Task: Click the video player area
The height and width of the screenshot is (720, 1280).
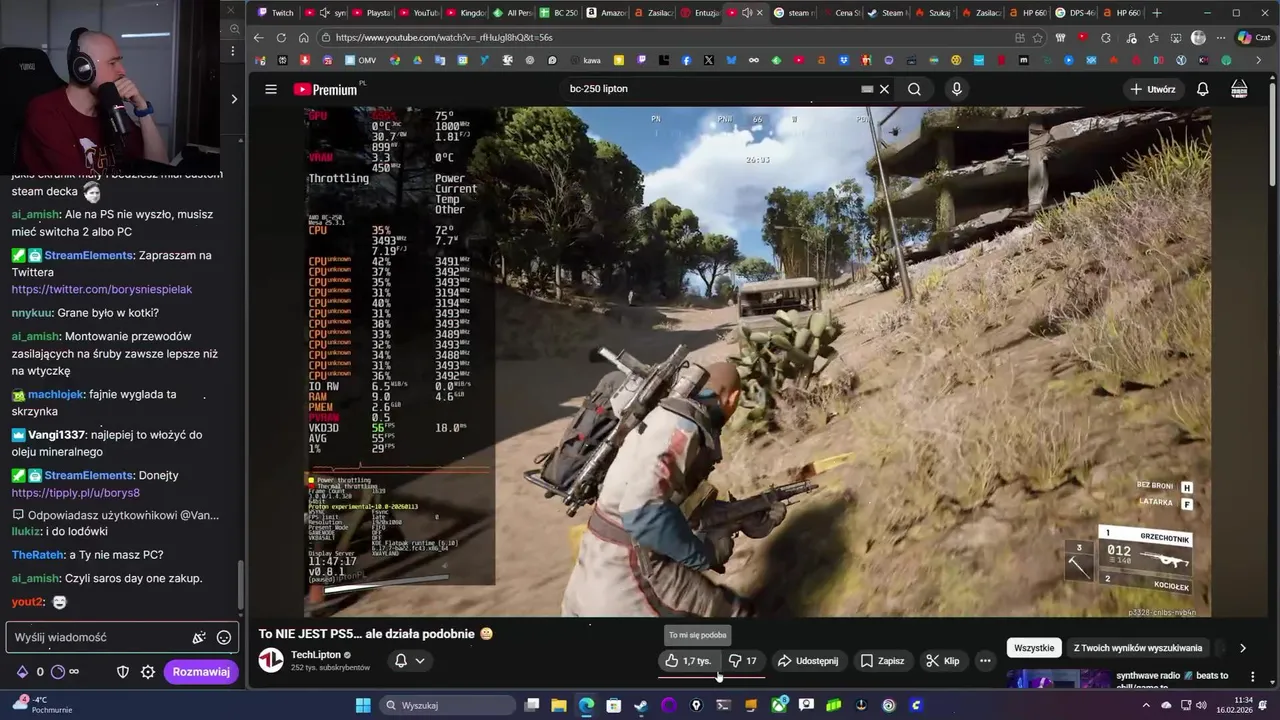Action: [x=757, y=362]
